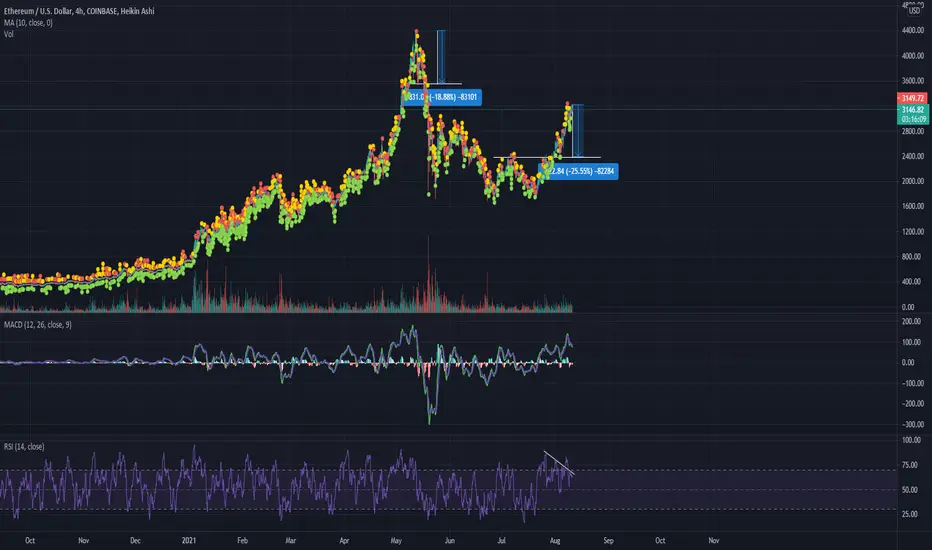Click the 800.00 price axis label
Screen dimensions: 932x550
[x=911, y=257]
